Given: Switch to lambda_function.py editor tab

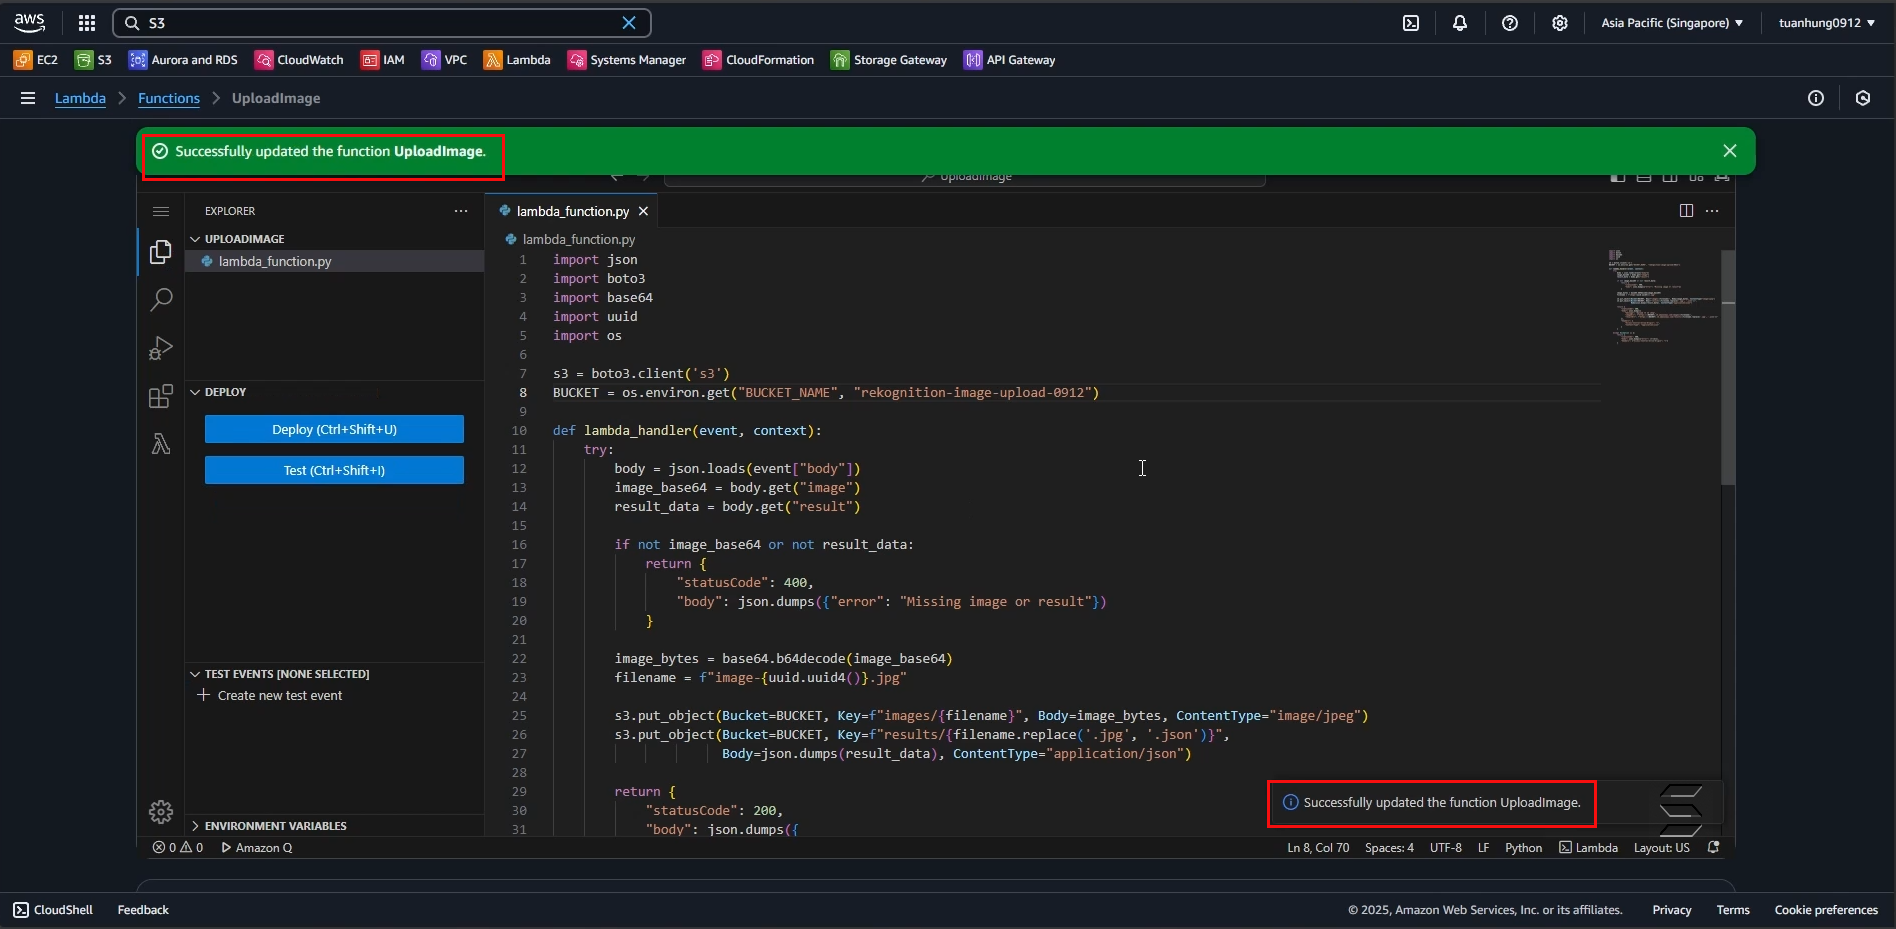Looking at the screenshot, I should pos(573,211).
